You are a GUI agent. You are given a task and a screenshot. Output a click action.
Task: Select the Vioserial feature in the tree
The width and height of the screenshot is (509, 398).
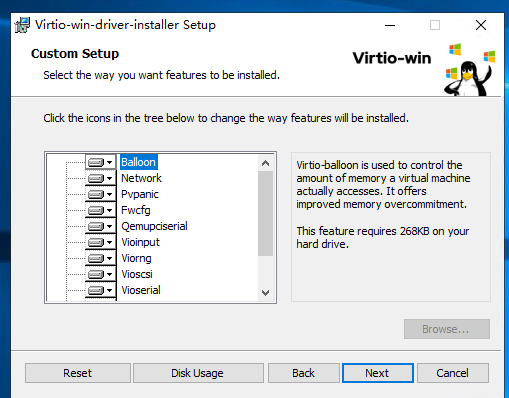[141, 290]
